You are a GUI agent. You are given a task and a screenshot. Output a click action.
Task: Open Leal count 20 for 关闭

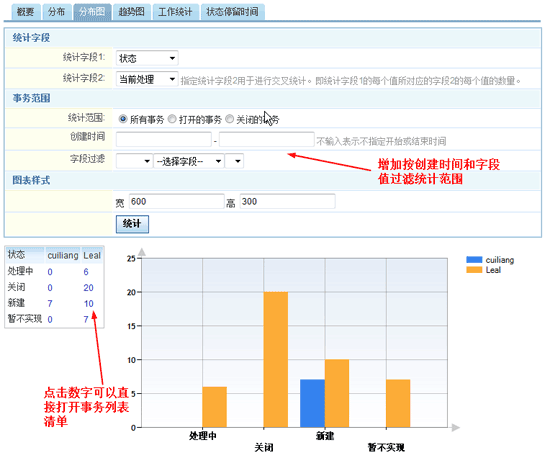(88, 288)
